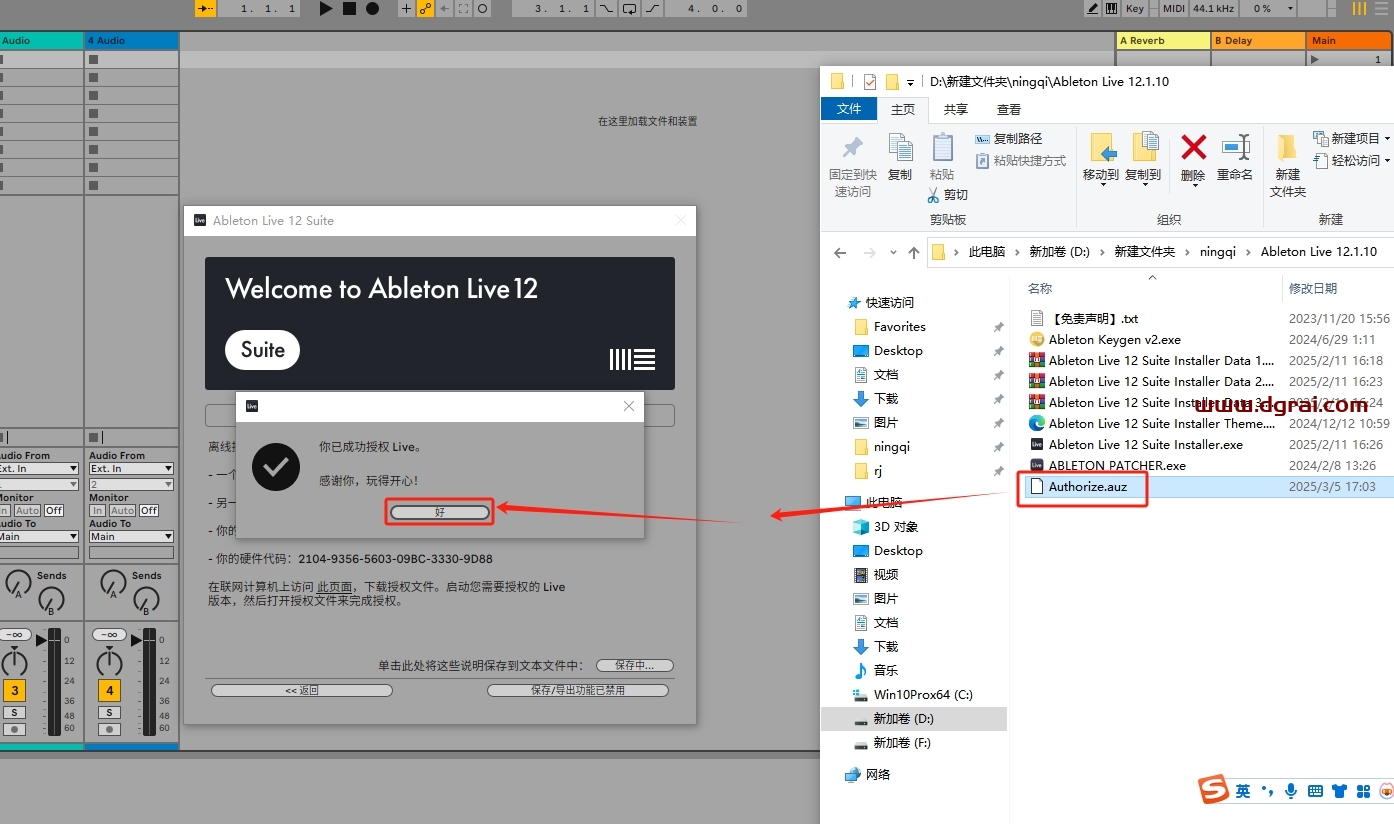Toggle Computer MIDI Keyboard icon
The height and width of the screenshot is (824, 1394).
1112,8
